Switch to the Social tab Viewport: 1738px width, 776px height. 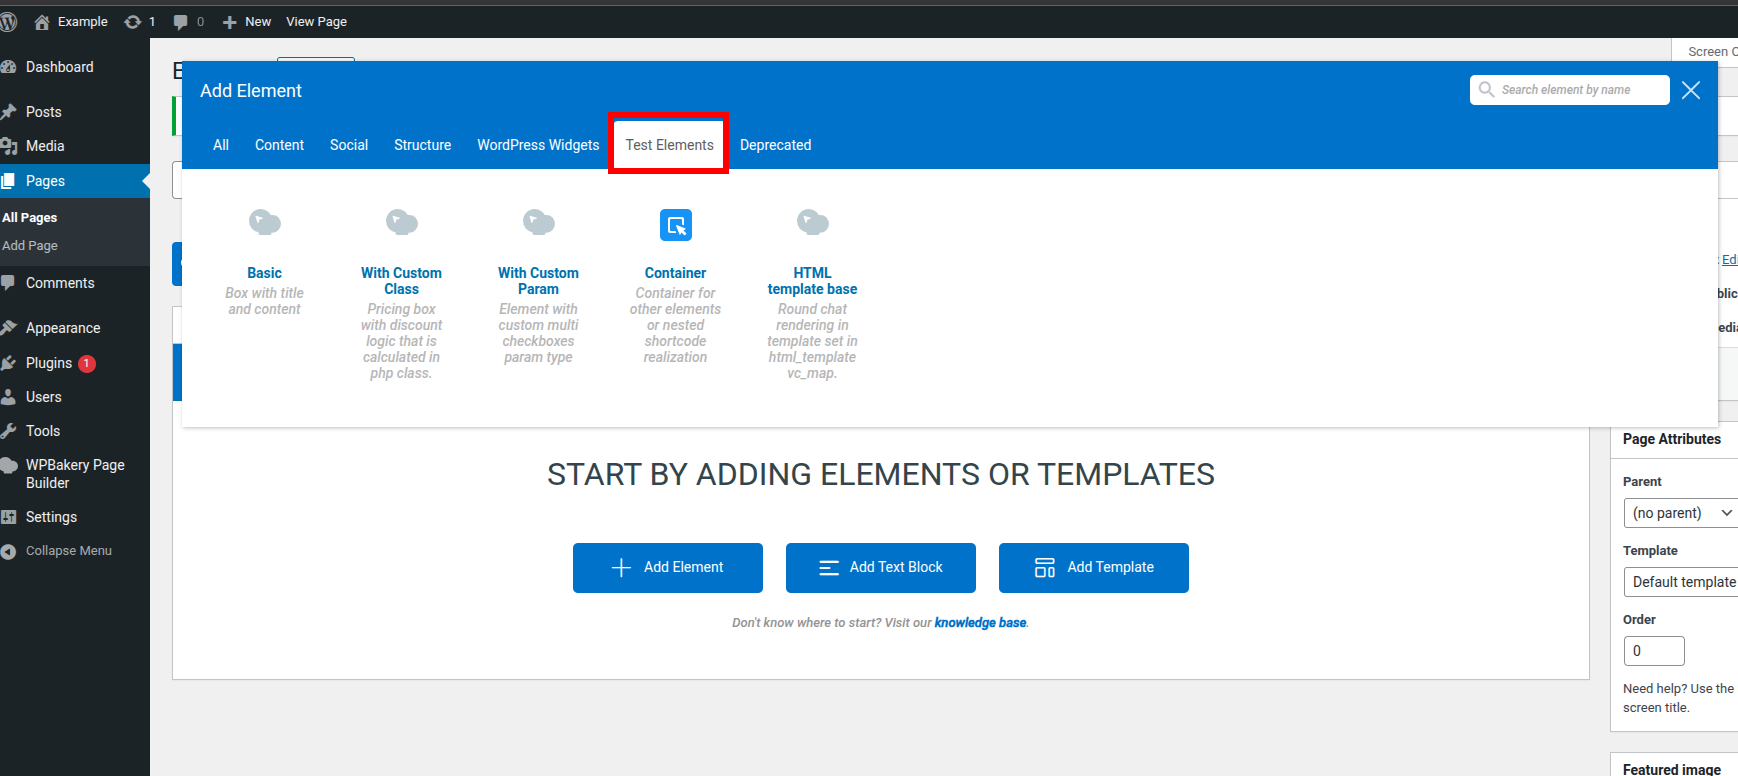[x=349, y=145]
